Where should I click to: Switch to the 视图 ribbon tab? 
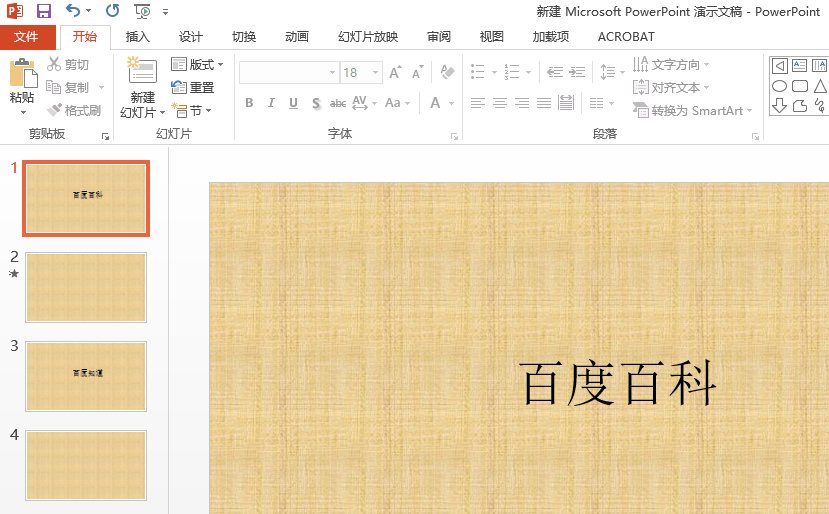pos(491,36)
